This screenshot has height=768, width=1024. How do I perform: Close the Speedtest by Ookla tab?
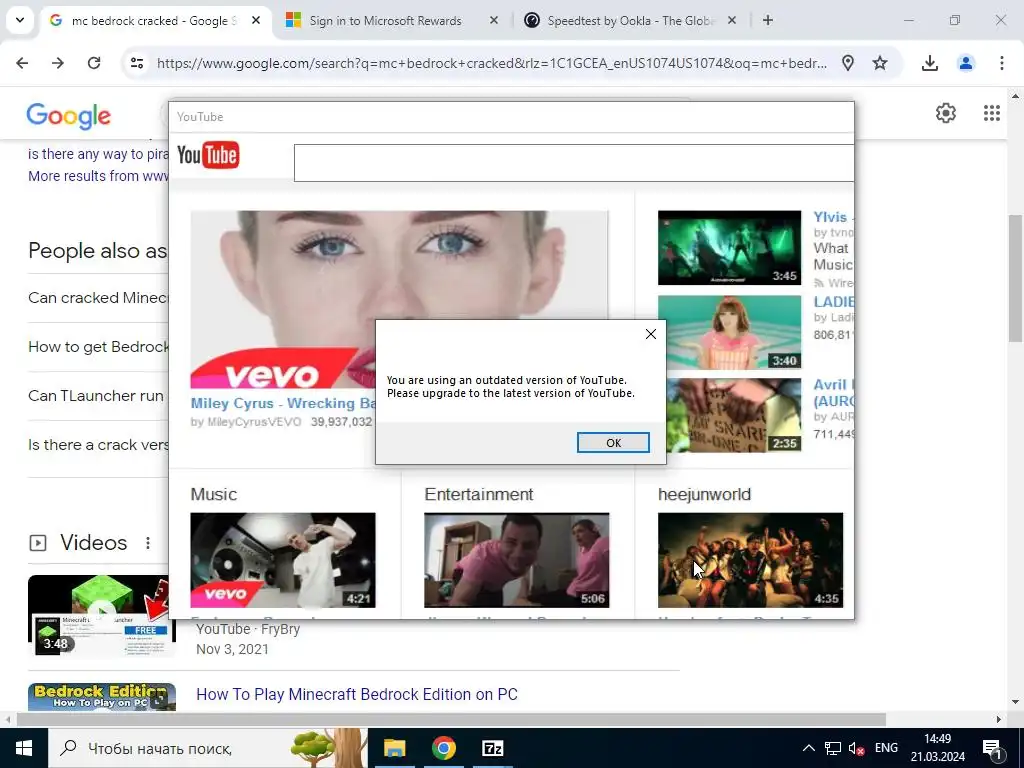732,21
